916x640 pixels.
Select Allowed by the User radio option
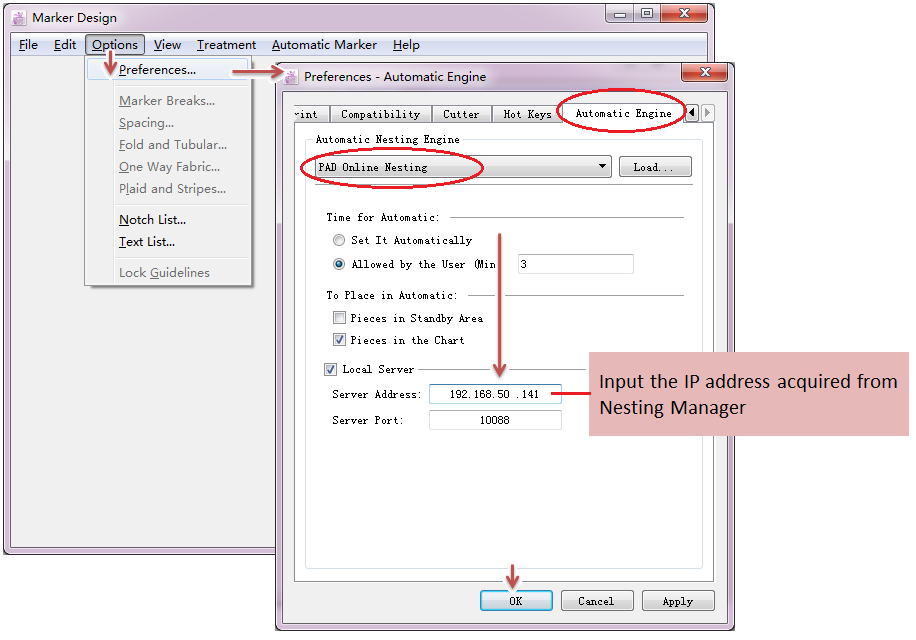pos(339,265)
